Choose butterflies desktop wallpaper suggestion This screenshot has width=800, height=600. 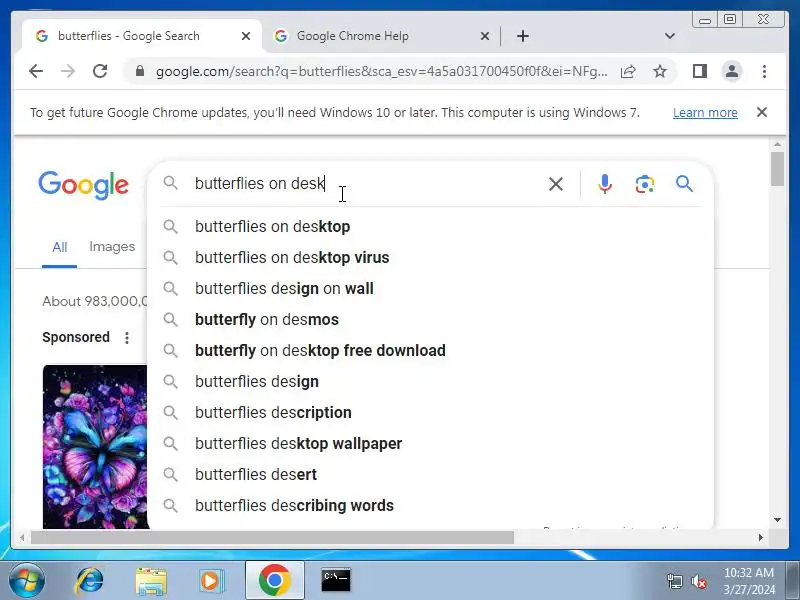[x=430, y=444]
